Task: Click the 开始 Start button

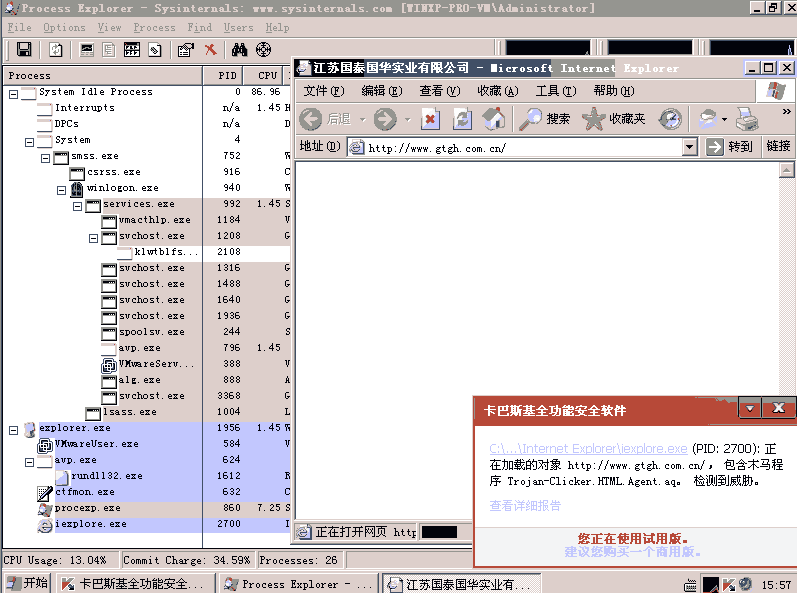Action: click(28, 583)
